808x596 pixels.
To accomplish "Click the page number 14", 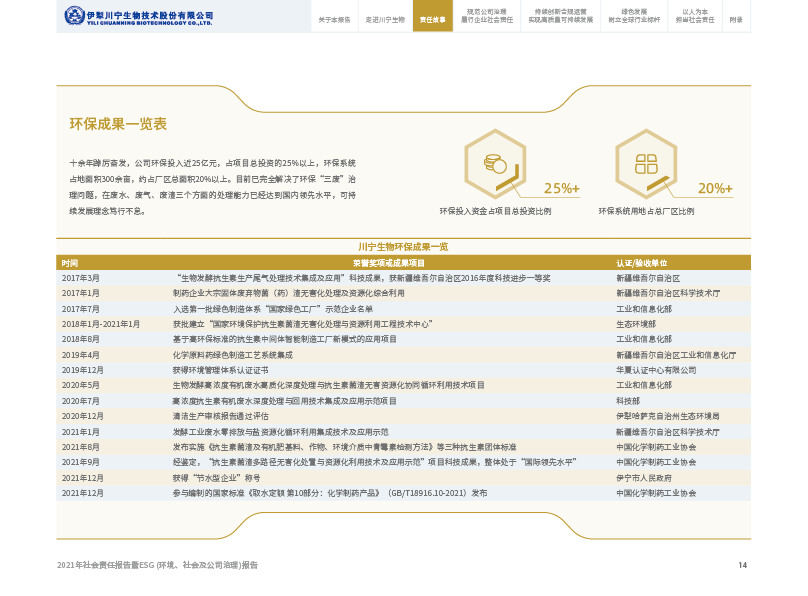I will coord(742,565).
